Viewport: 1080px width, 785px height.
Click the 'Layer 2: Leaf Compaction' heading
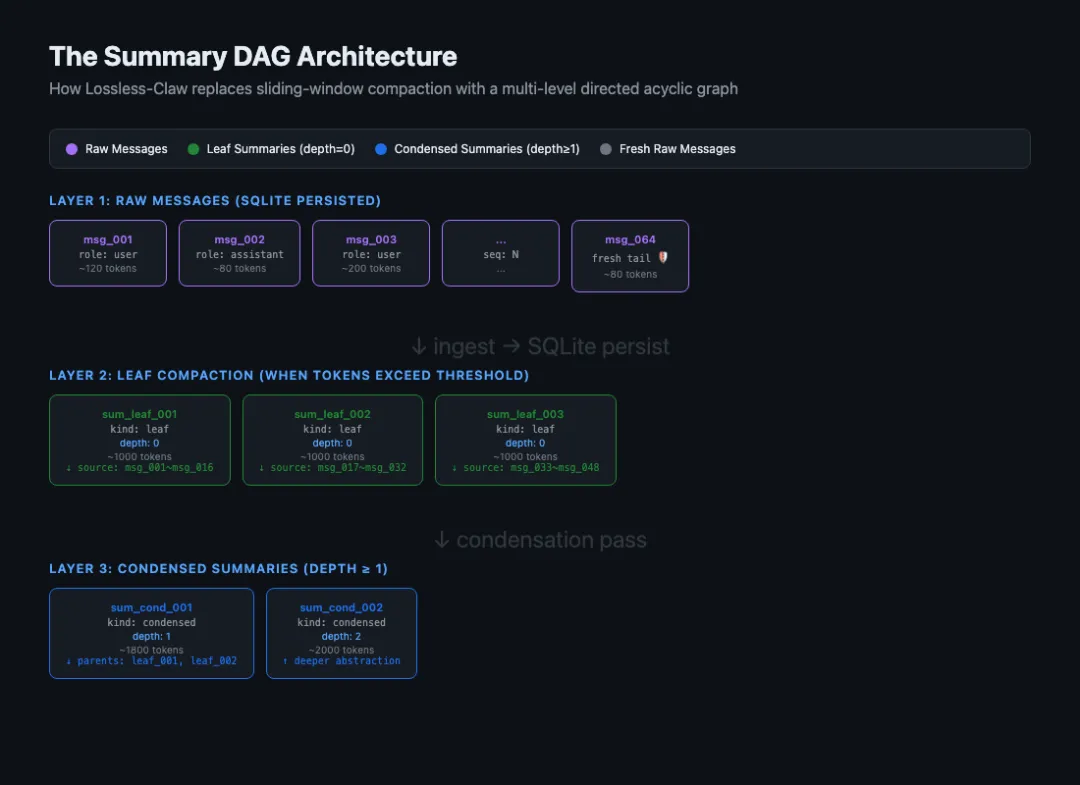click(289, 375)
